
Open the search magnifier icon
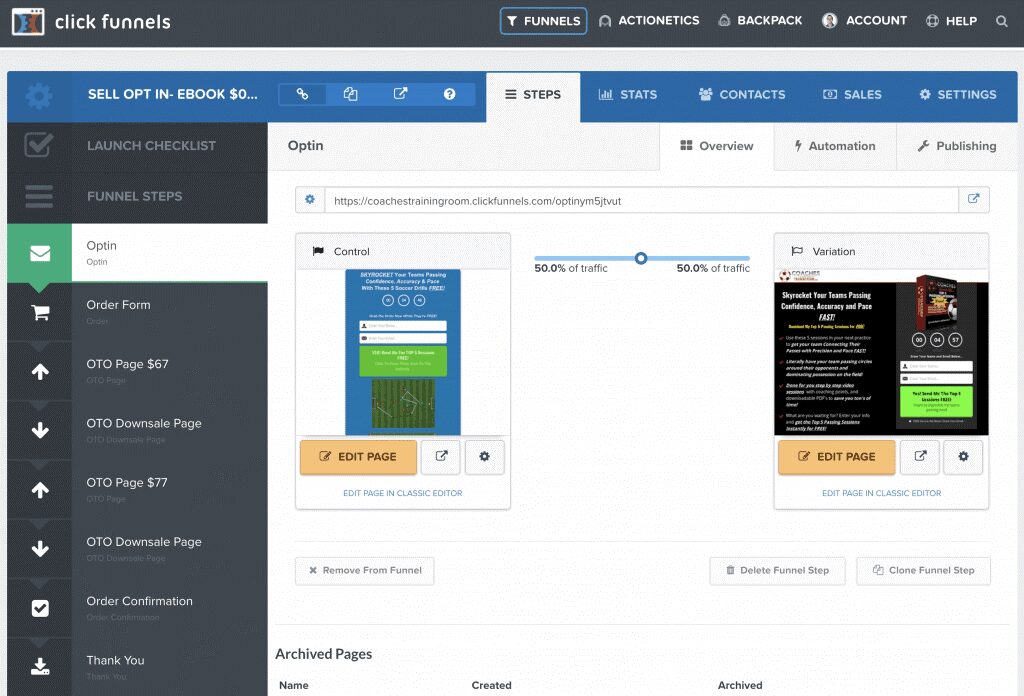point(1001,21)
